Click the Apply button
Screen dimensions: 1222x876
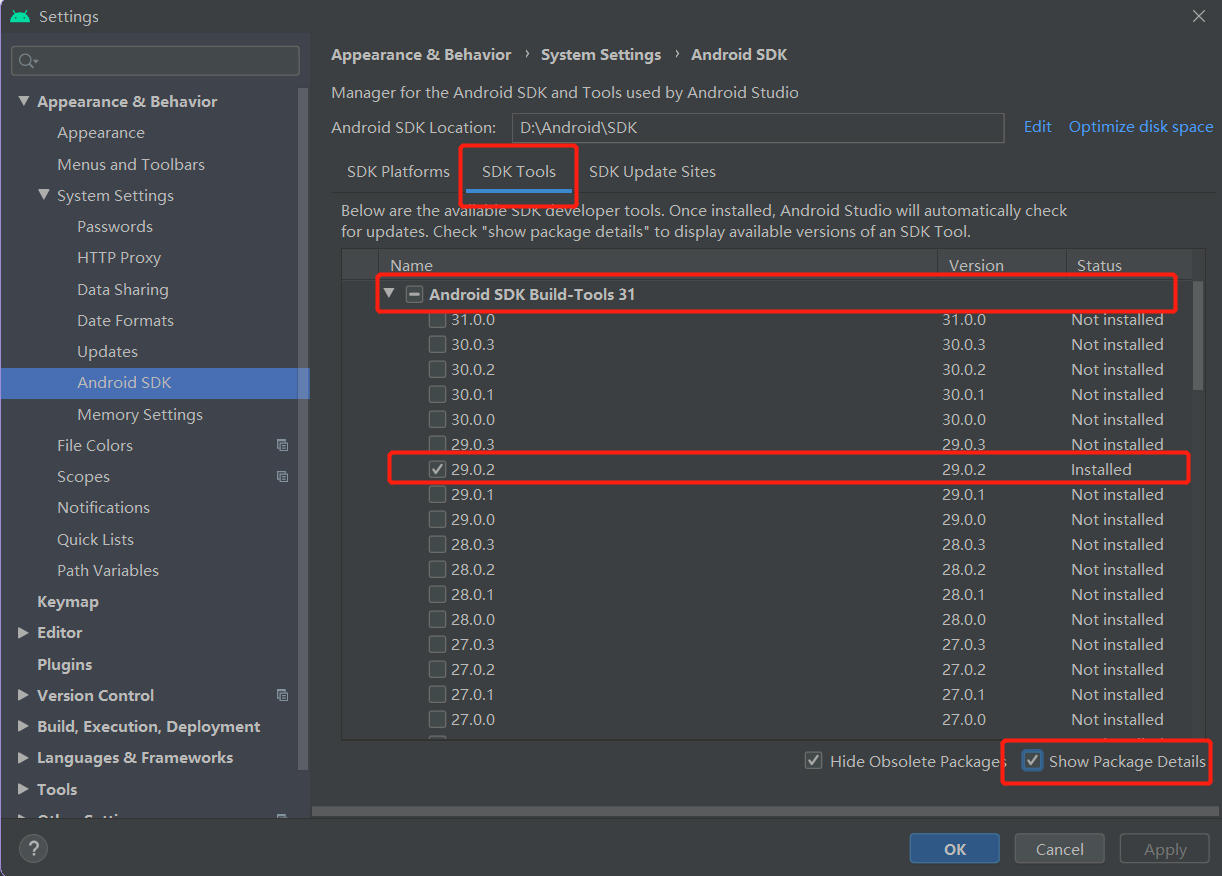click(x=1165, y=849)
